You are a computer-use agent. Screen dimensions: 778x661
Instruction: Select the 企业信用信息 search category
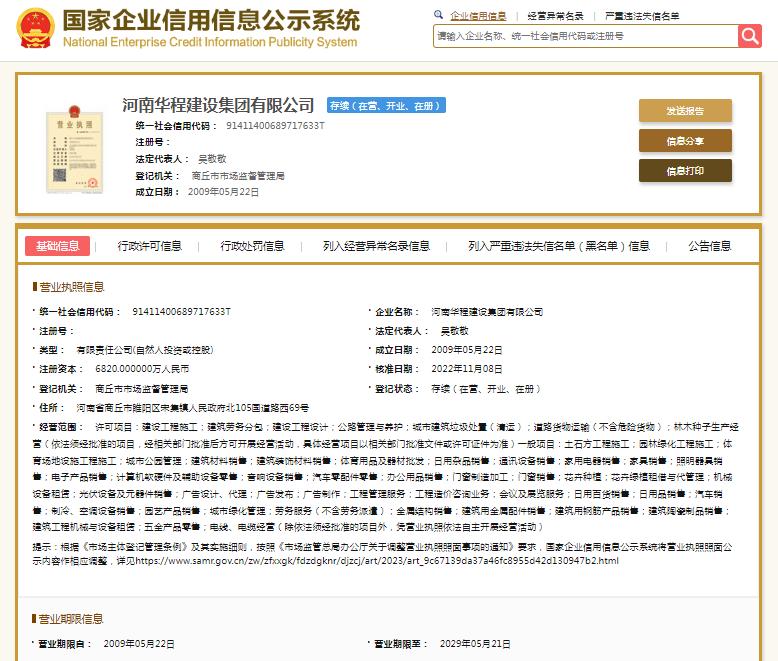pyautogui.click(x=478, y=16)
